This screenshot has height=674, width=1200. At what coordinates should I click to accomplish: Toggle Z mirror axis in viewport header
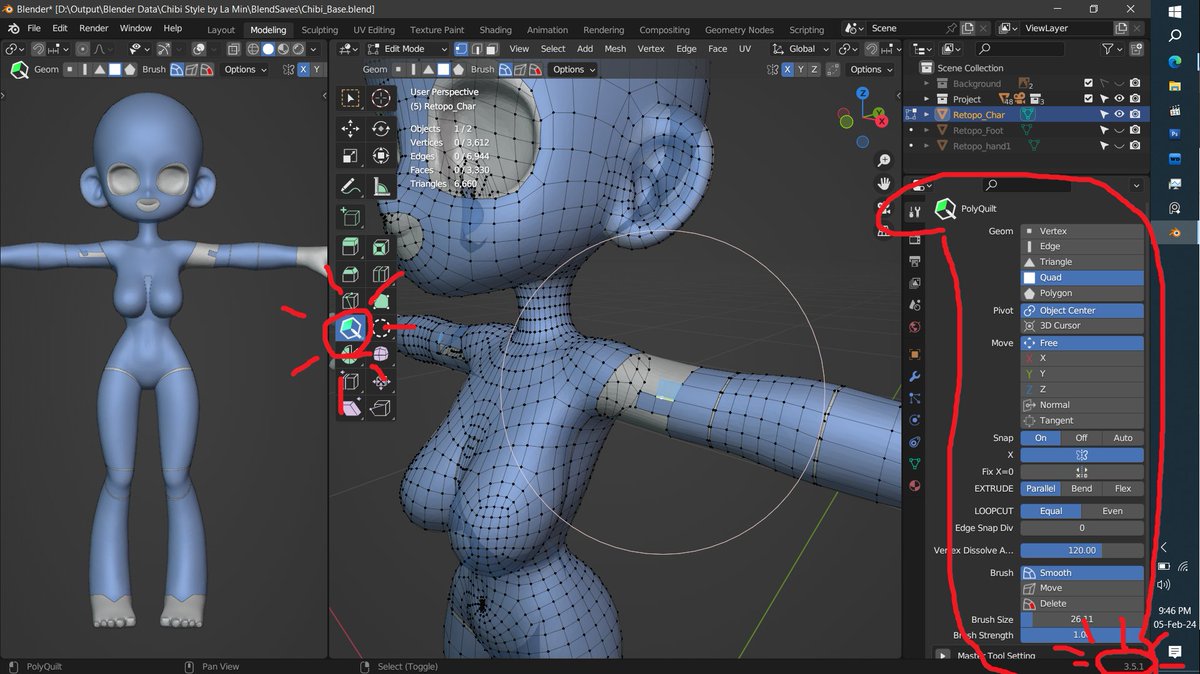(x=815, y=69)
